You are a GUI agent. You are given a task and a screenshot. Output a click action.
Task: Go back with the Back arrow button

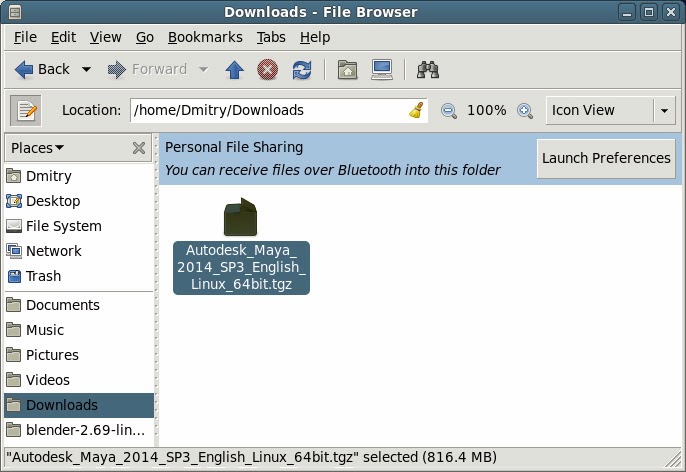pyautogui.click(x=42, y=70)
